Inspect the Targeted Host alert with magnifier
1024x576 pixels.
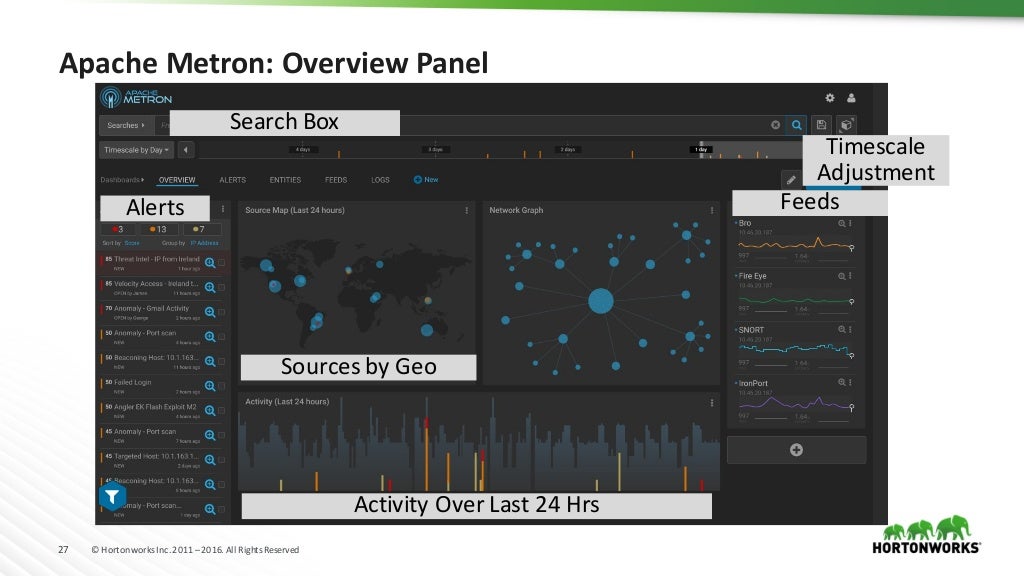210,460
